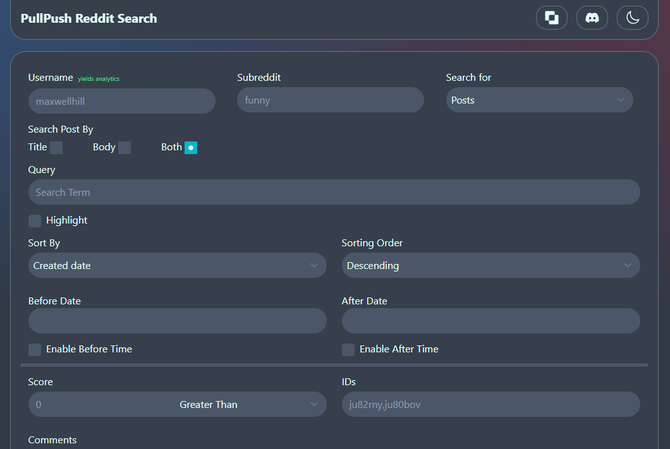The width and height of the screenshot is (670, 449).
Task: Check Enable Before Time
Action: 35,349
